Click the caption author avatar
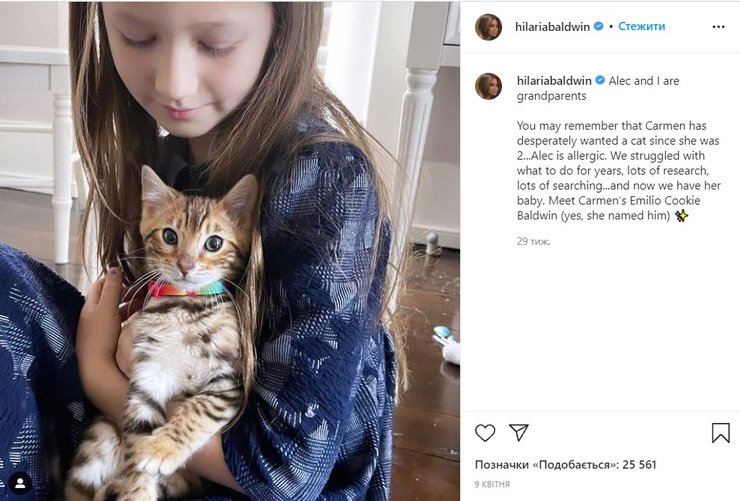This screenshot has height=501, width=740. (x=488, y=86)
